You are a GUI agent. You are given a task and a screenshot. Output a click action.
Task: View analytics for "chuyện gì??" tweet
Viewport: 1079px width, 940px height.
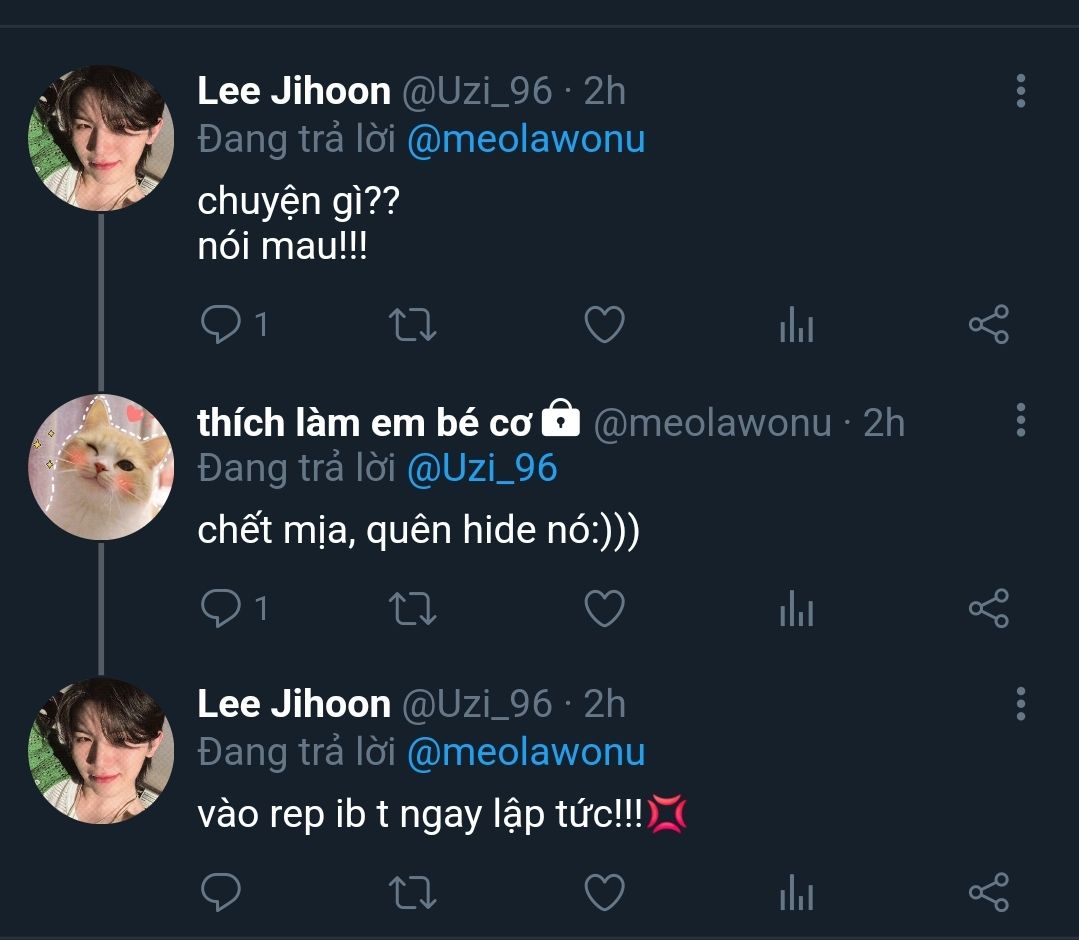796,326
